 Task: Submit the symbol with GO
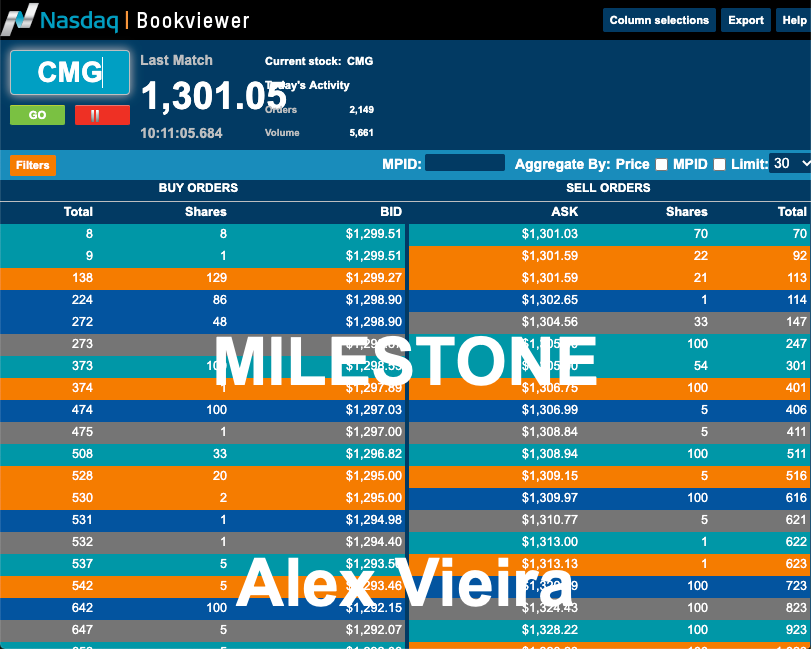[x=37, y=115]
